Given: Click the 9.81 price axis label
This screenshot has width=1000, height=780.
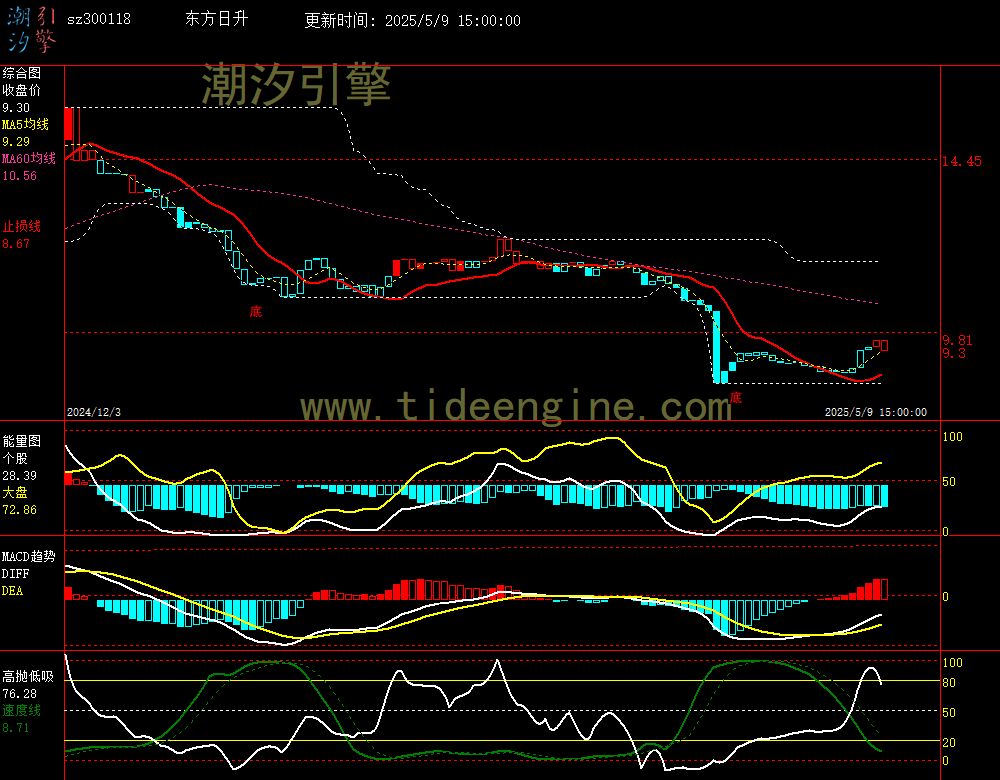Looking at the screenshot, I should tap(957, 341).
